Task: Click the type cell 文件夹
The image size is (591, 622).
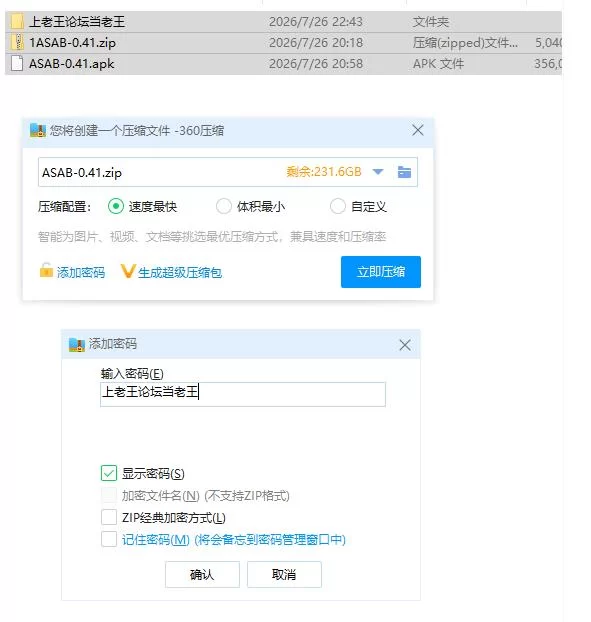Action: coord(431,22)
